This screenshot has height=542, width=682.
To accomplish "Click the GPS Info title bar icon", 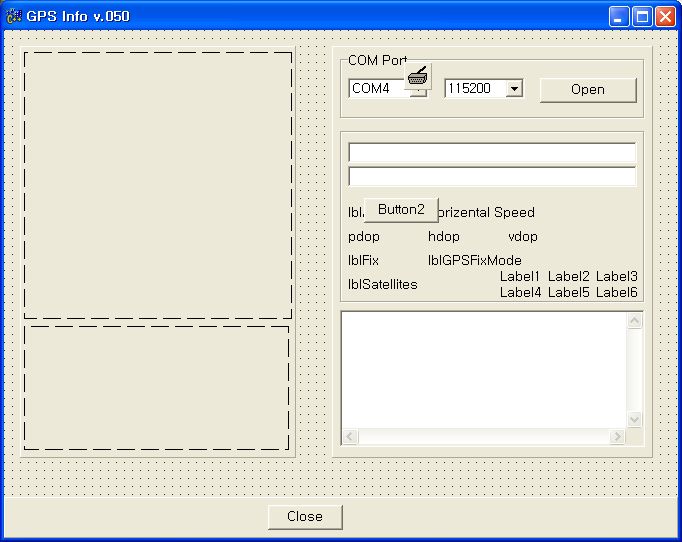I will (14, 16).
